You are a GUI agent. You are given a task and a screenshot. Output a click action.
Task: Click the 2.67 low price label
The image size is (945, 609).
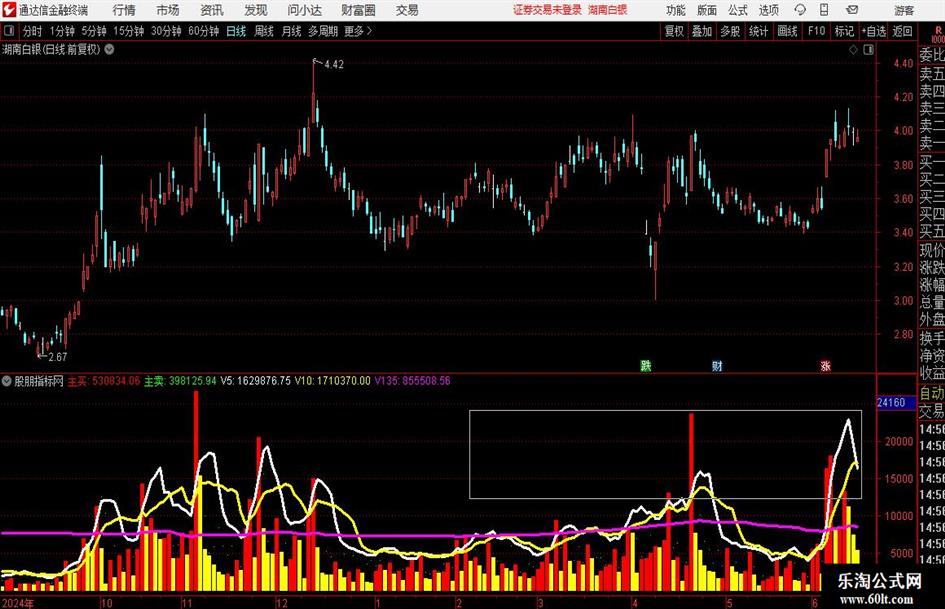[58, 357]
